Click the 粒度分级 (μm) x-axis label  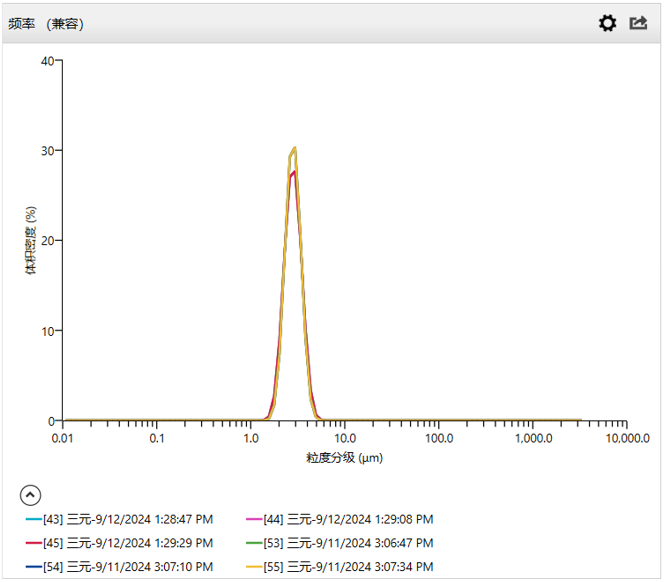[344, 458]
